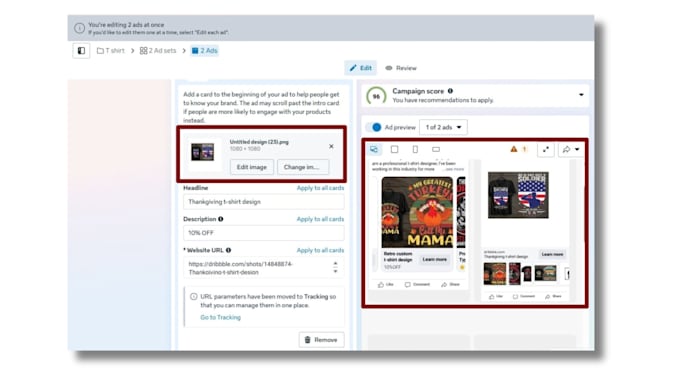The height and width of the screenshot is (383, 680).
Task: Select the landscape format preview icon
Action: (x=436, y=149)
